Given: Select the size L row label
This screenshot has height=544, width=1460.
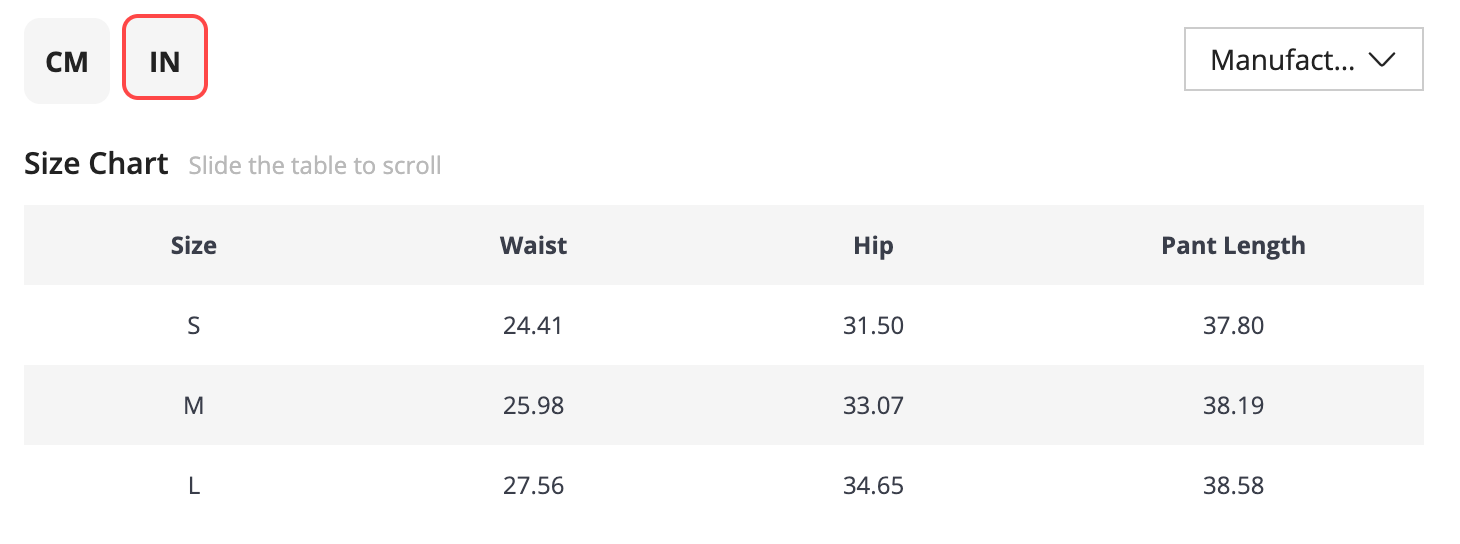Looking at the screenshot, I should pos(194,485).
